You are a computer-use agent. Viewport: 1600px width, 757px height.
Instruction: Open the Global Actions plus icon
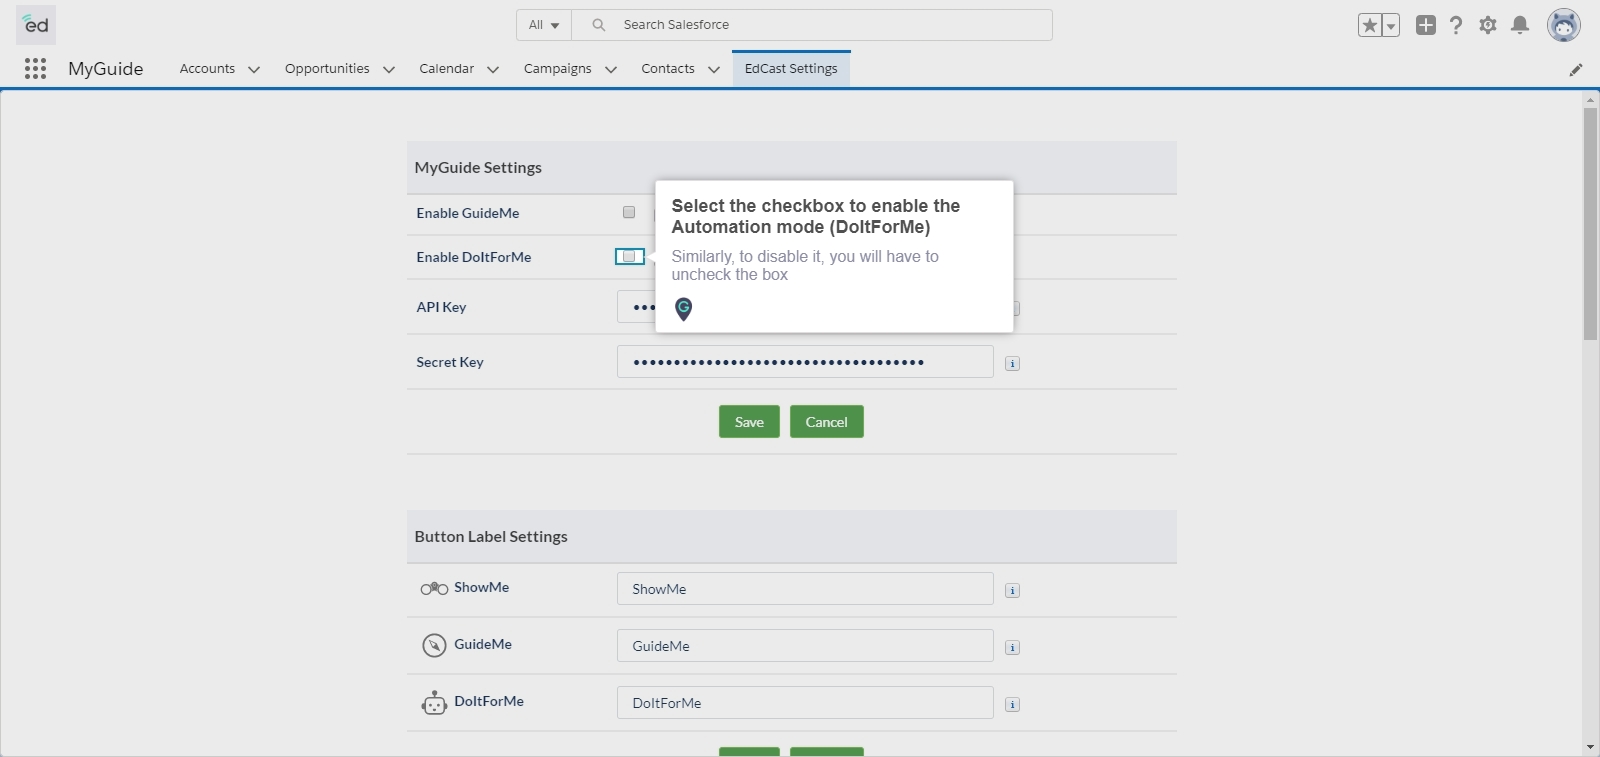(1426, 25)
